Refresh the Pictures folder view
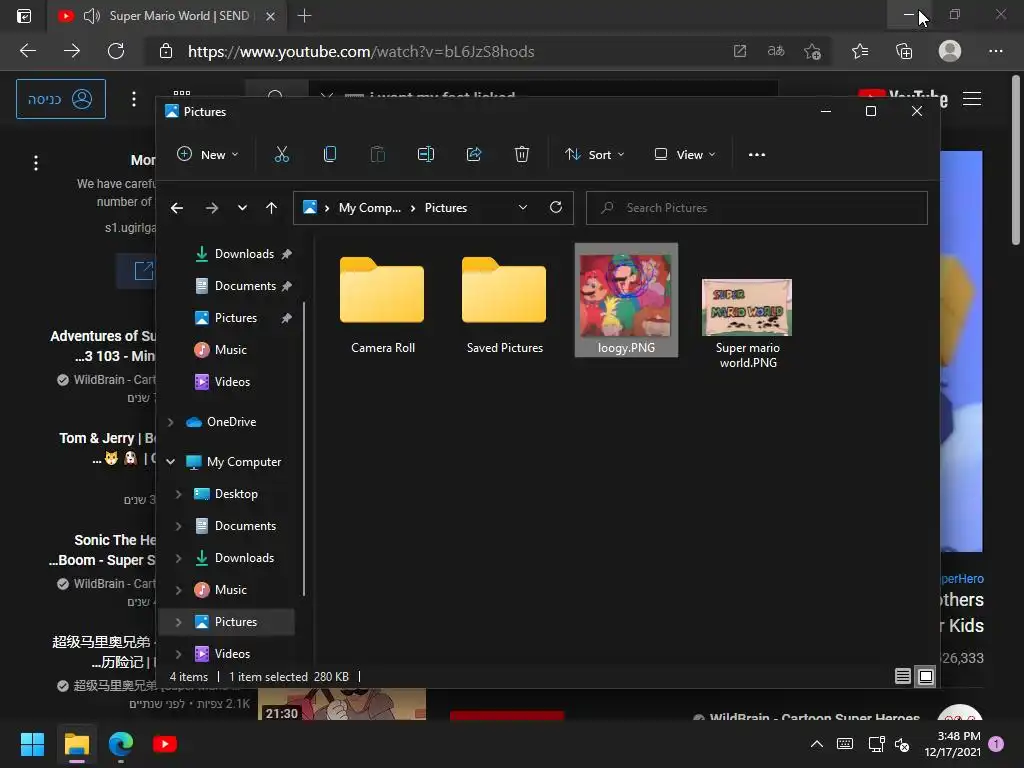 [556, 207]
